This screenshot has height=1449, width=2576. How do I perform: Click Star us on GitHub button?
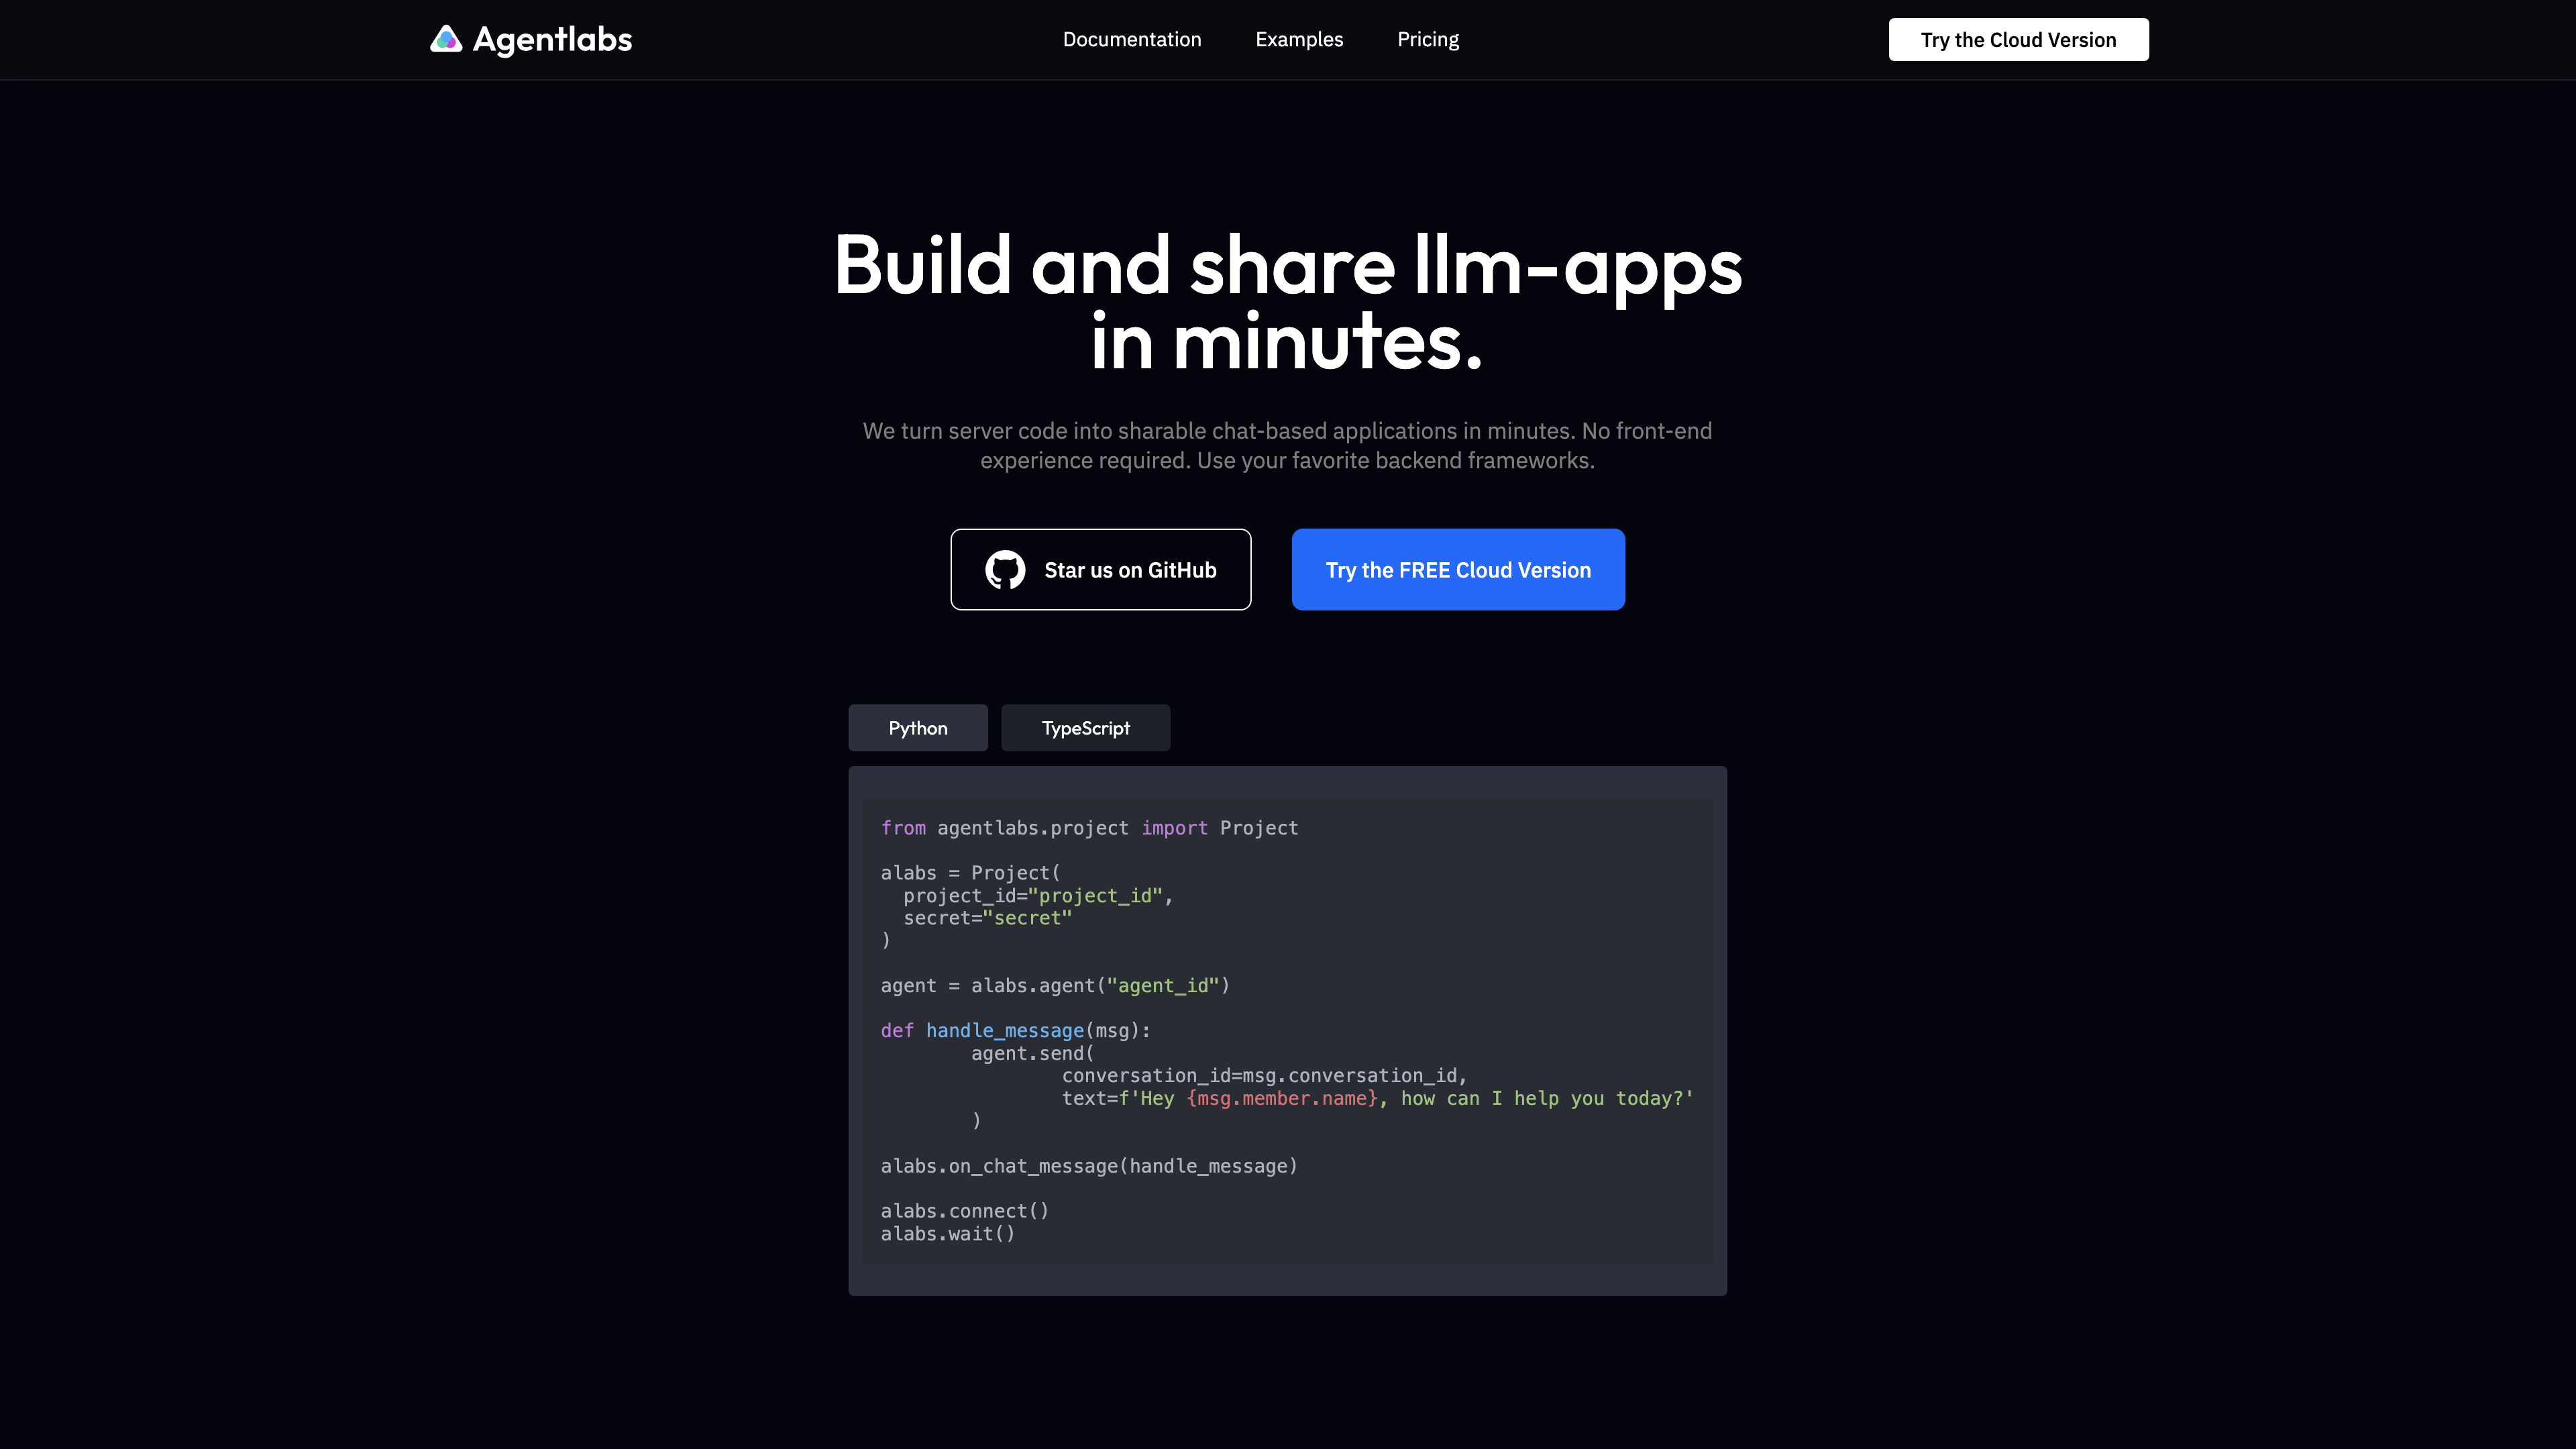point(1100,570)
